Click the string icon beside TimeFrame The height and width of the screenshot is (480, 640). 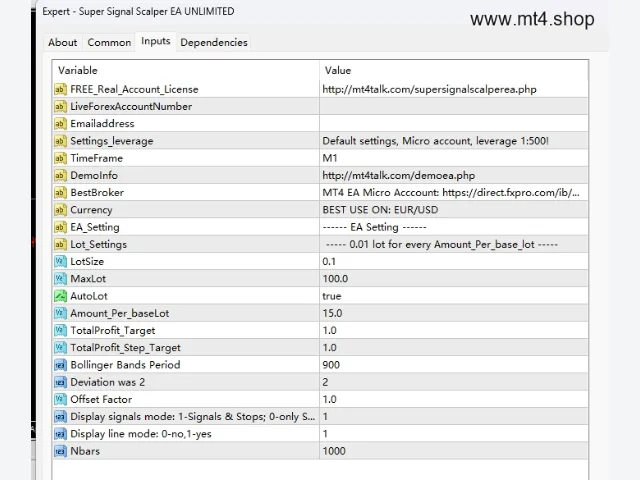click(60, 158)
